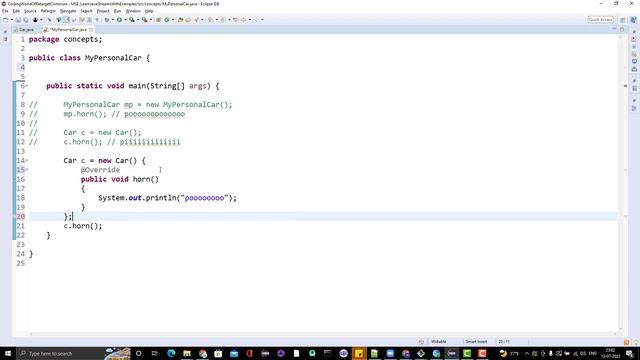Screen dimensions: 640x360
Task: Open the Source menu
Action: point(30,11)
